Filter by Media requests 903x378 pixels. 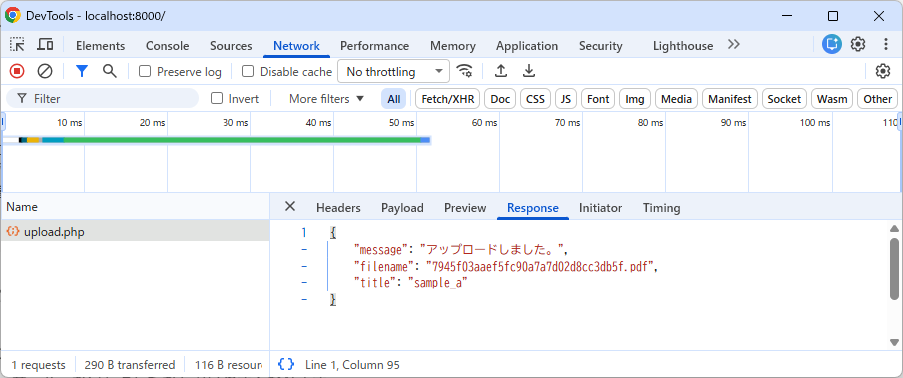coord(676,99)
